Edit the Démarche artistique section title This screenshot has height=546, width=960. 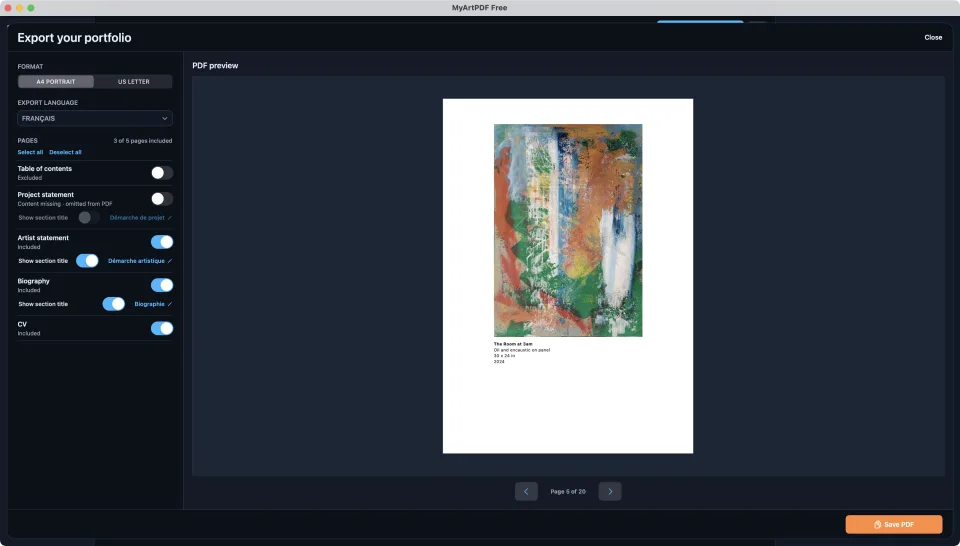click(x=136, y=261)
